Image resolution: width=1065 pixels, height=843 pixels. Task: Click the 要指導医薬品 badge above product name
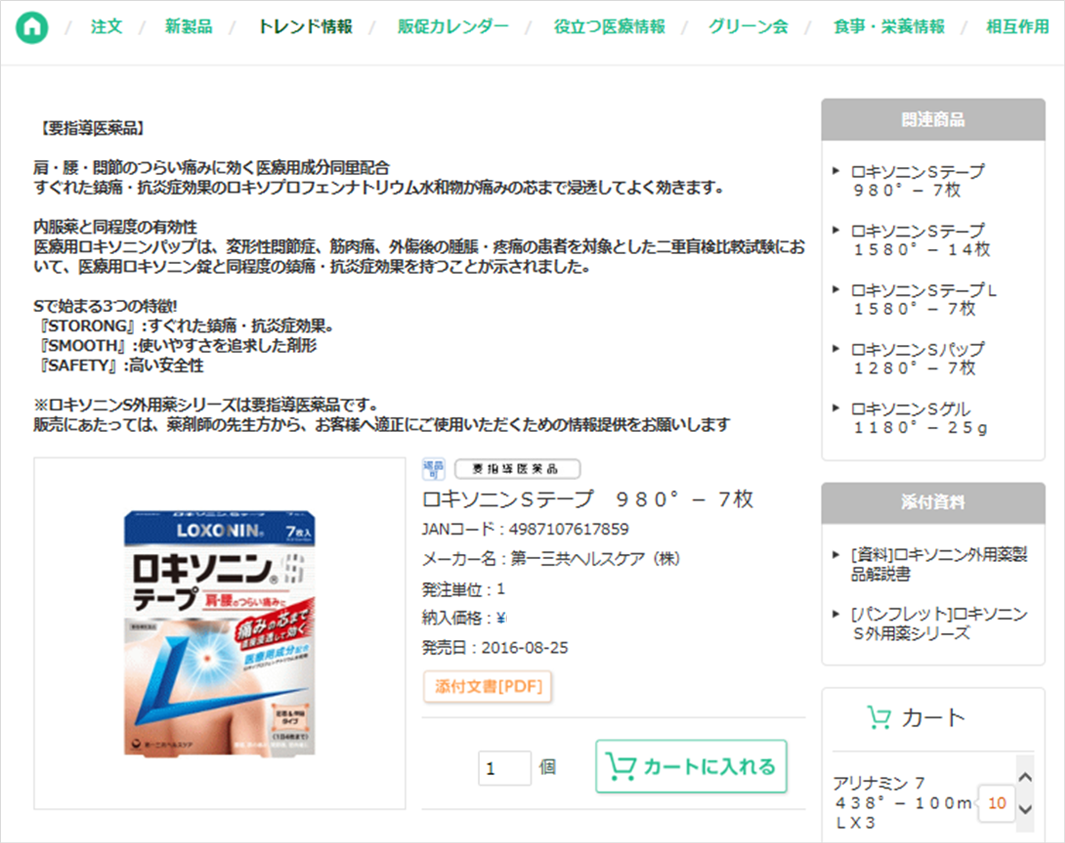pyautogui.click(x=518, y=469)
